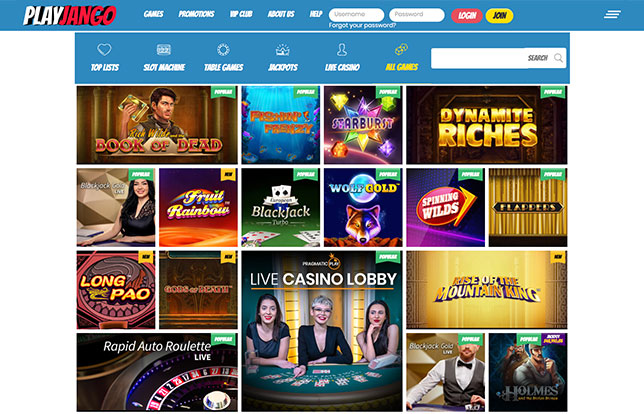
Task: Click the search magnifier icon
Action: click(x=558, y=58)
